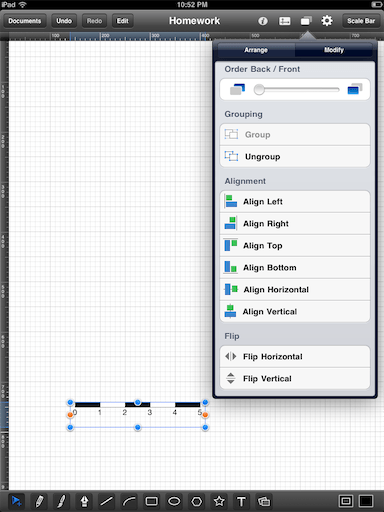Select the rectangle shape tool
Image resolution: width=384 pixels, height=512 pixels.
pyautogui.click(x=152, y=501)
